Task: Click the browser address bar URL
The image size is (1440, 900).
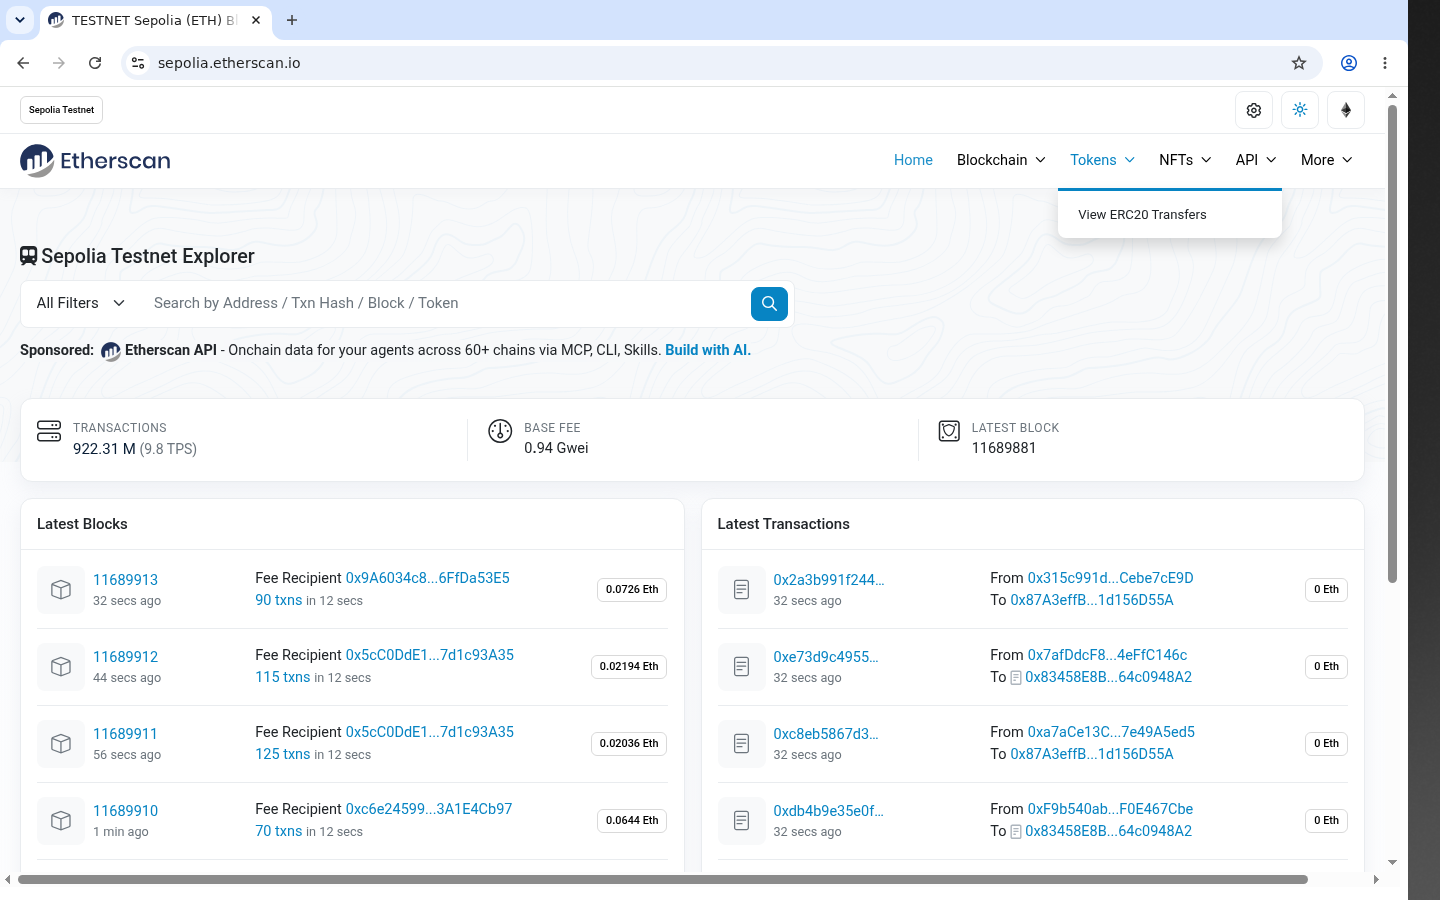Action: pyautogui.click(x=229, y=63)
